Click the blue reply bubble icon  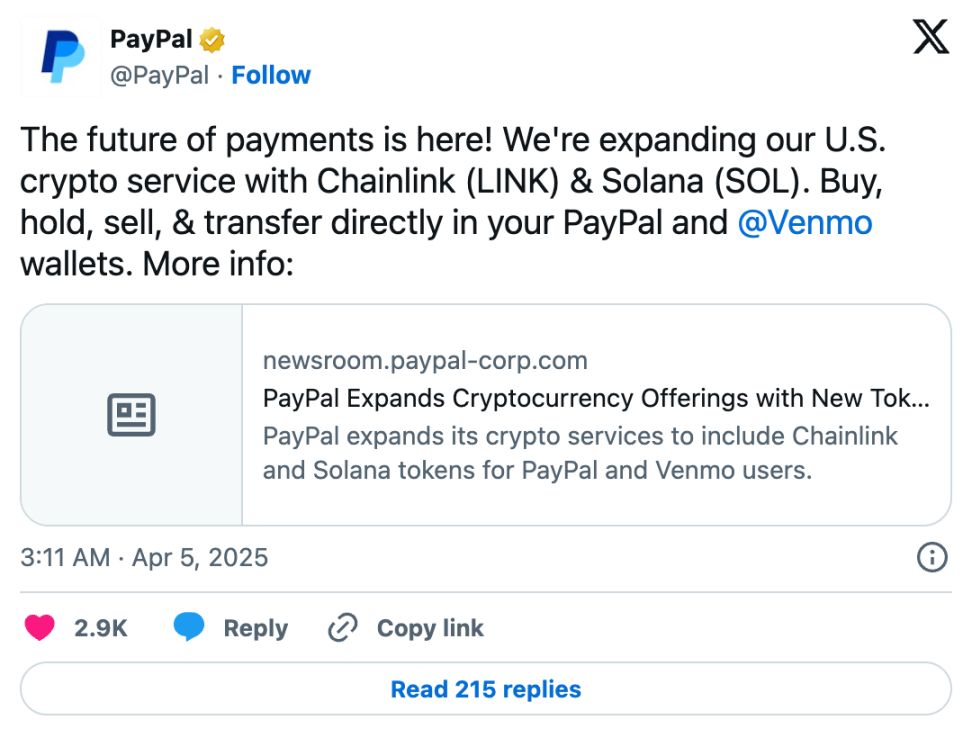pyautogui.click(x=189, y=628)
